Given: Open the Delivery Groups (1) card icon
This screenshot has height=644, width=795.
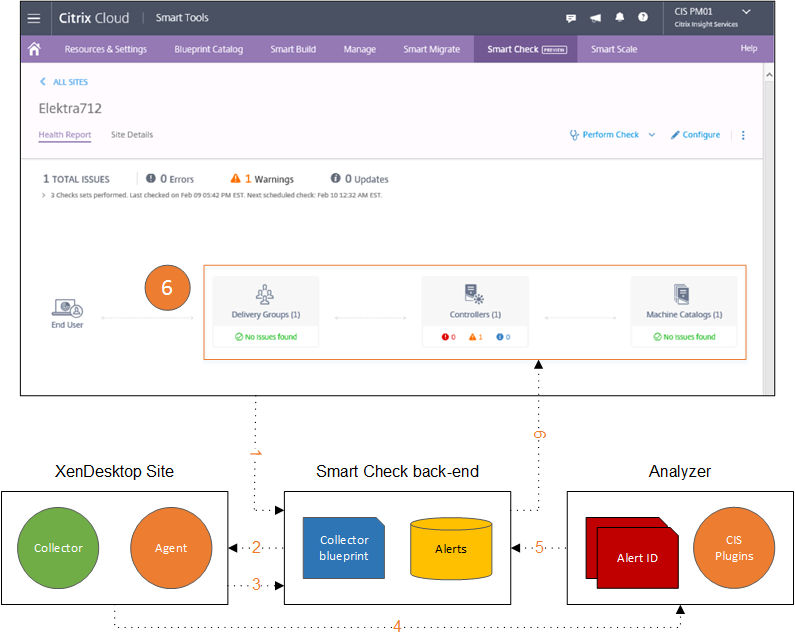Looking at the screenshot, I should click(x=265, y=294).
